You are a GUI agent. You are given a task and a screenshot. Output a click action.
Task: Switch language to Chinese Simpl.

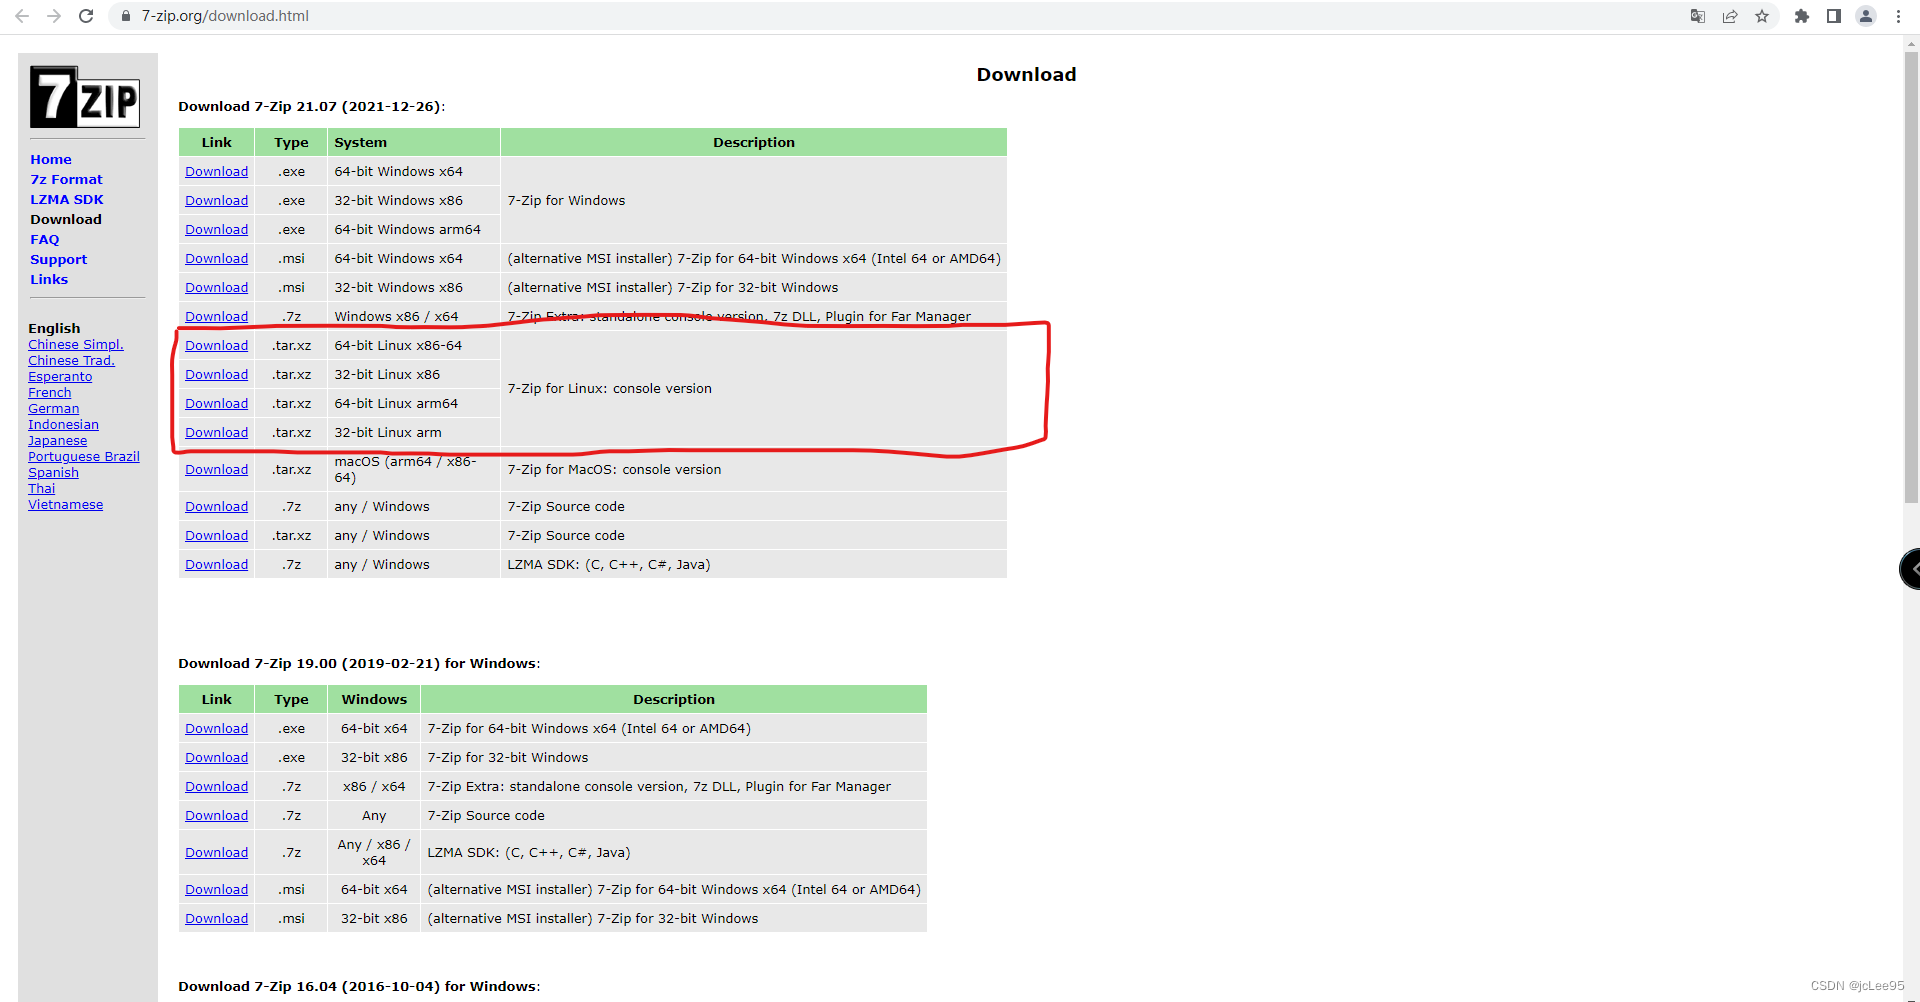[76, 345]
